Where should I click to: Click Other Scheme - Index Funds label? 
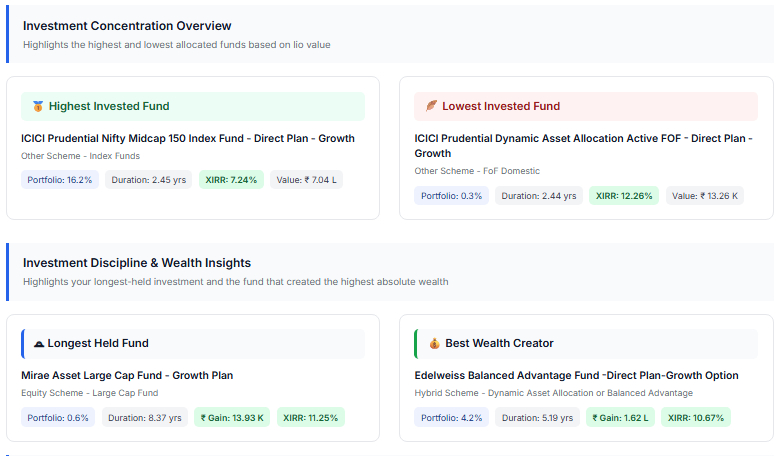point(80,156)
